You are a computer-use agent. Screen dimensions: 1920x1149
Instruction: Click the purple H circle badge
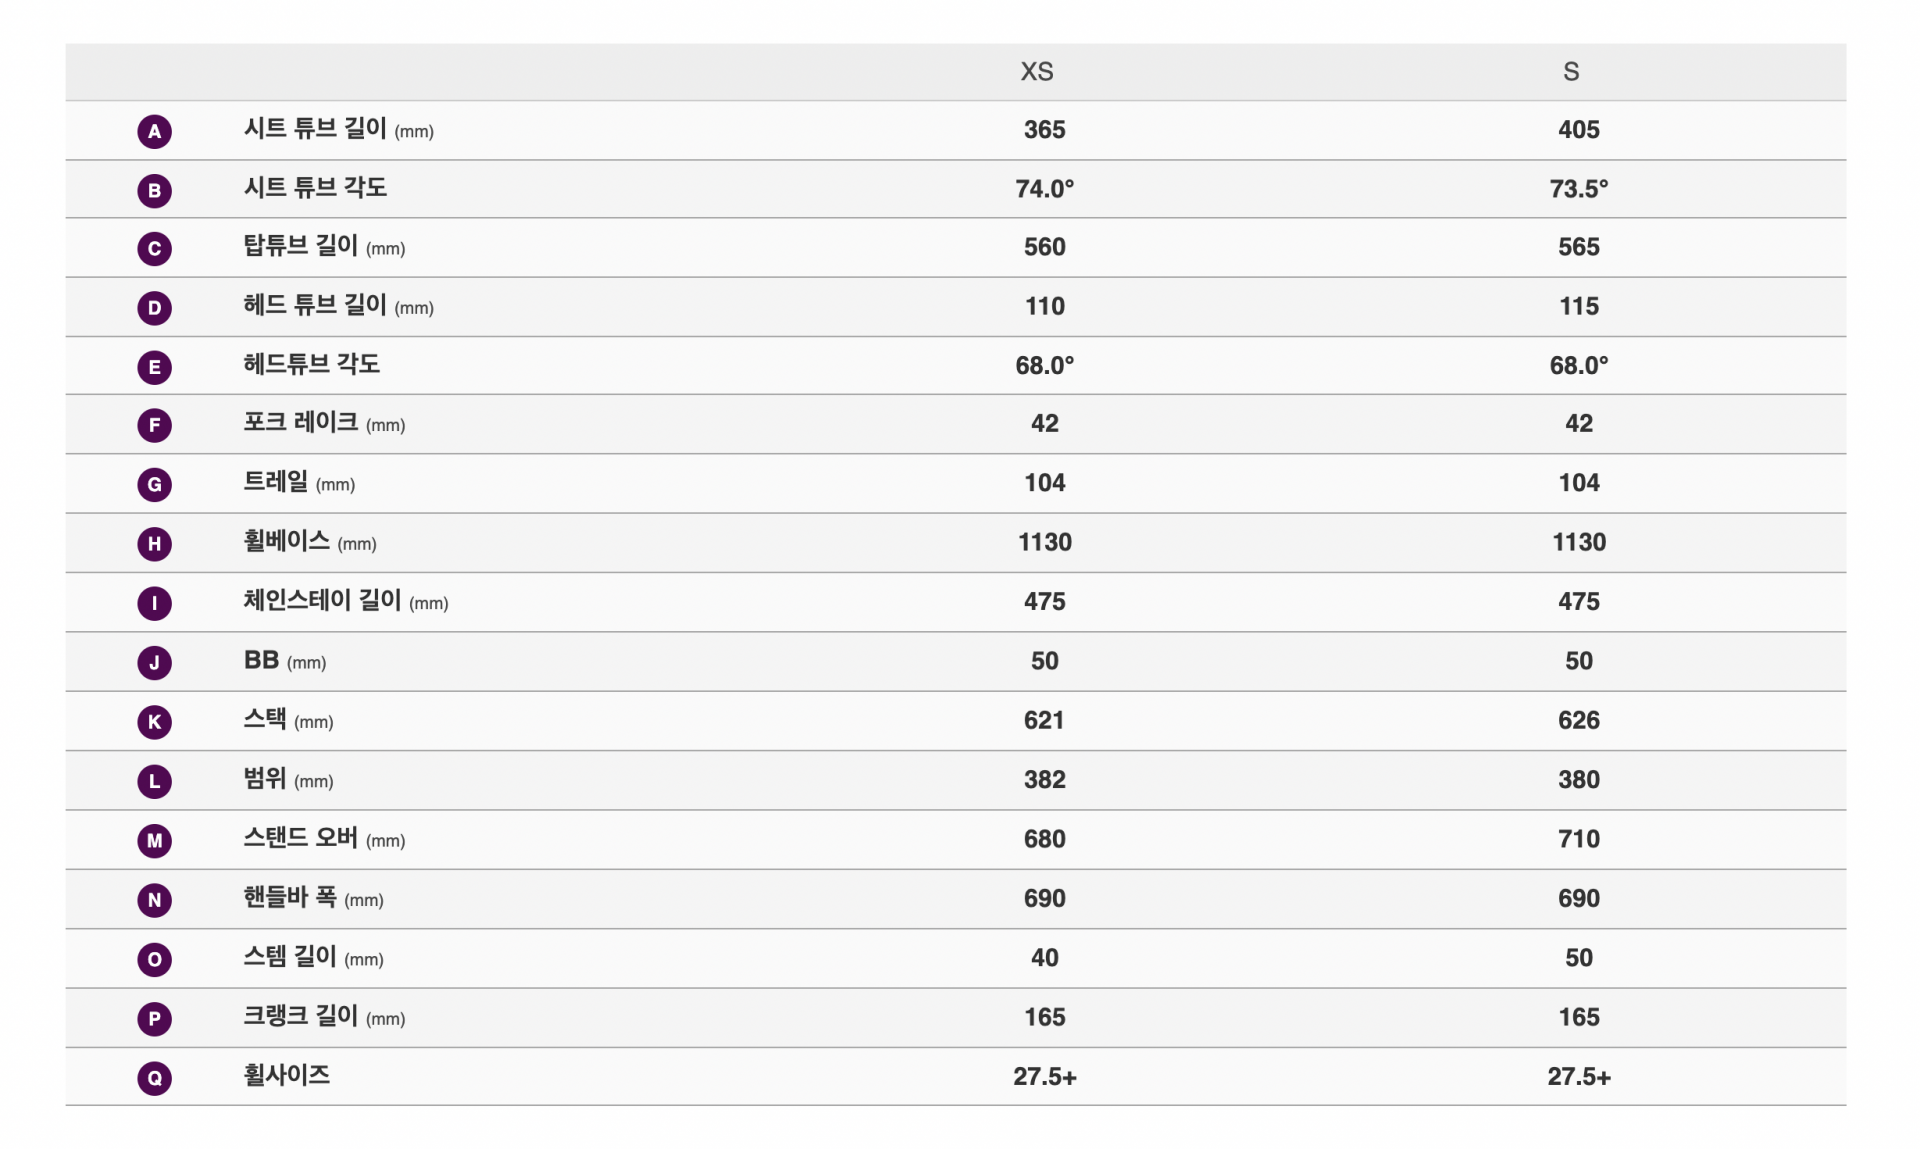coord(154,544)
